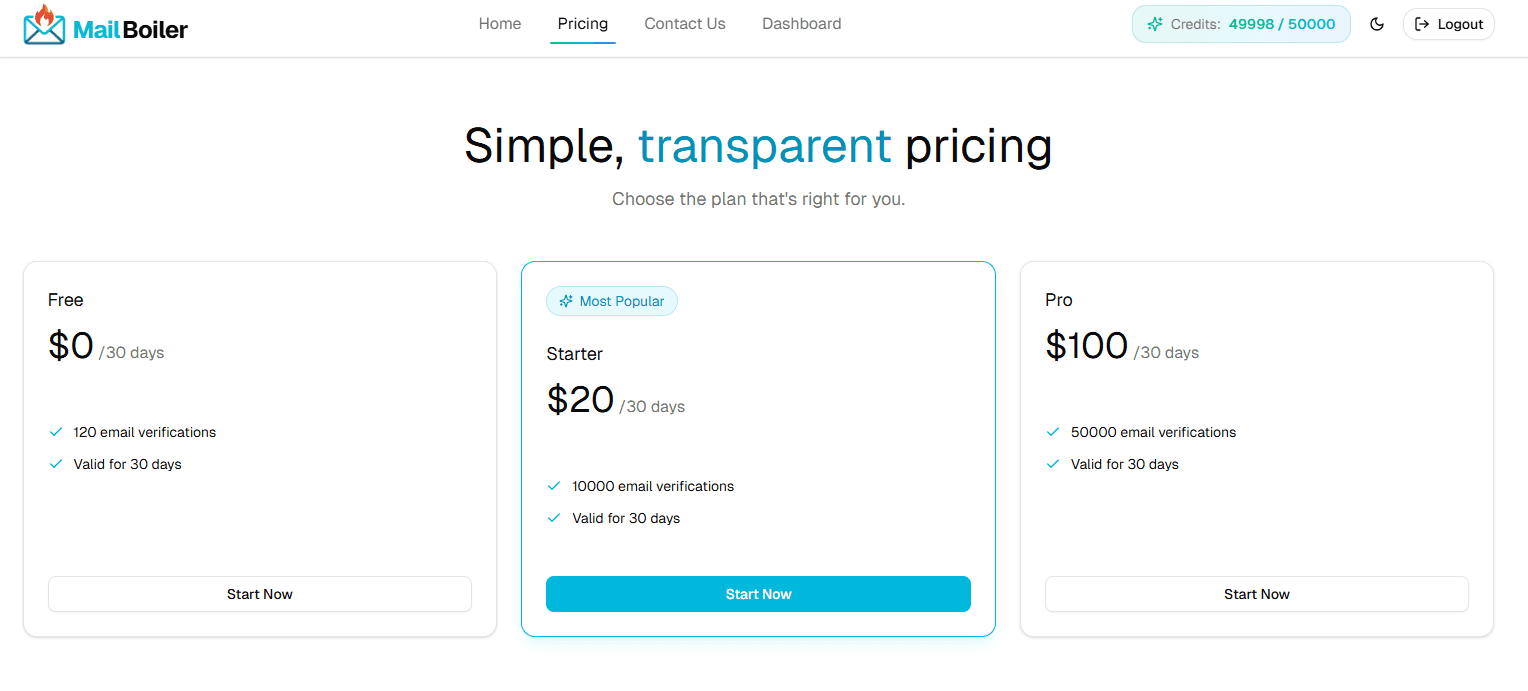
Task: Click the checkmark beside 10000 email verifications
Action: [x=554, y=486]
